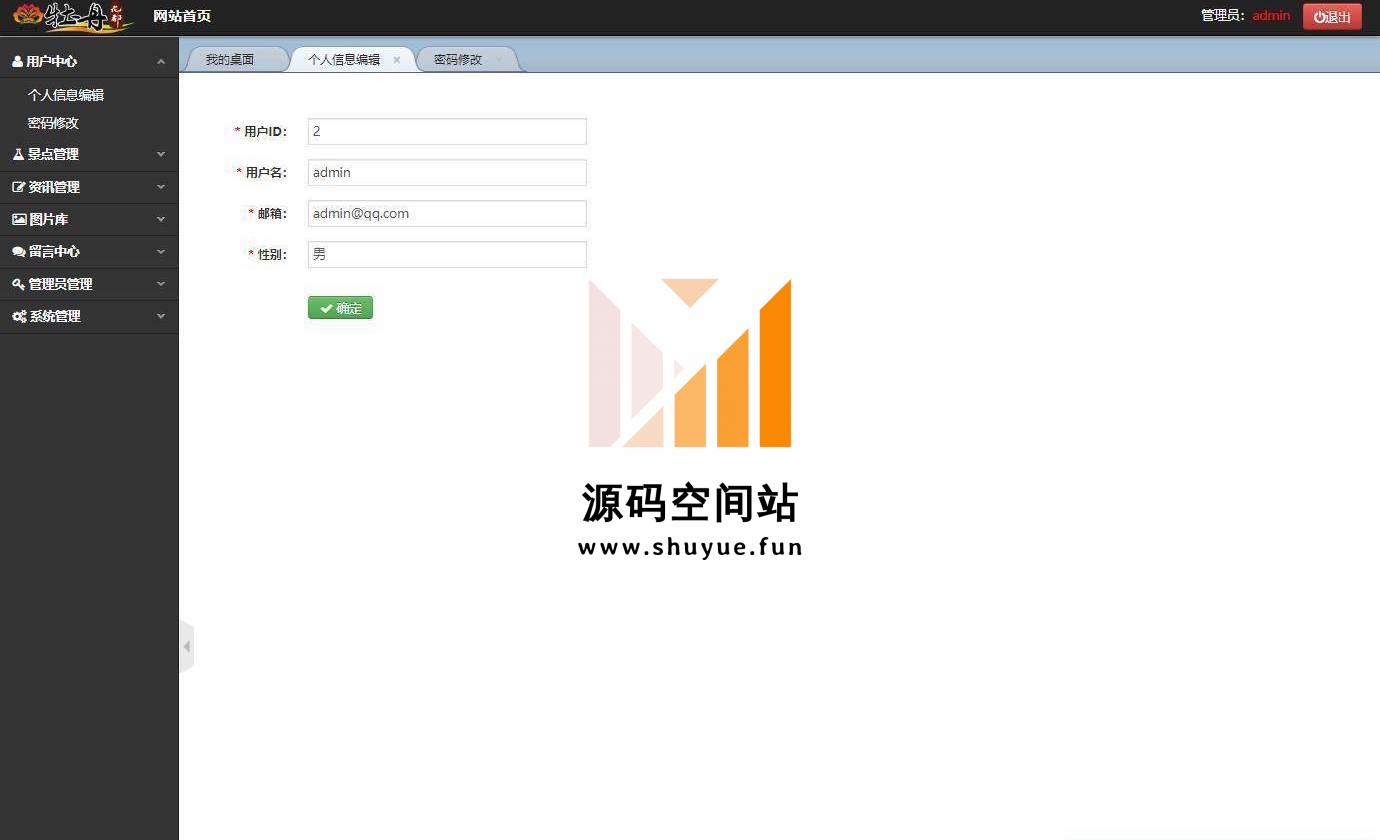Click the speech bubble icon beside 留言中心
The image size is (1380, 840).
tap(19, 252)
